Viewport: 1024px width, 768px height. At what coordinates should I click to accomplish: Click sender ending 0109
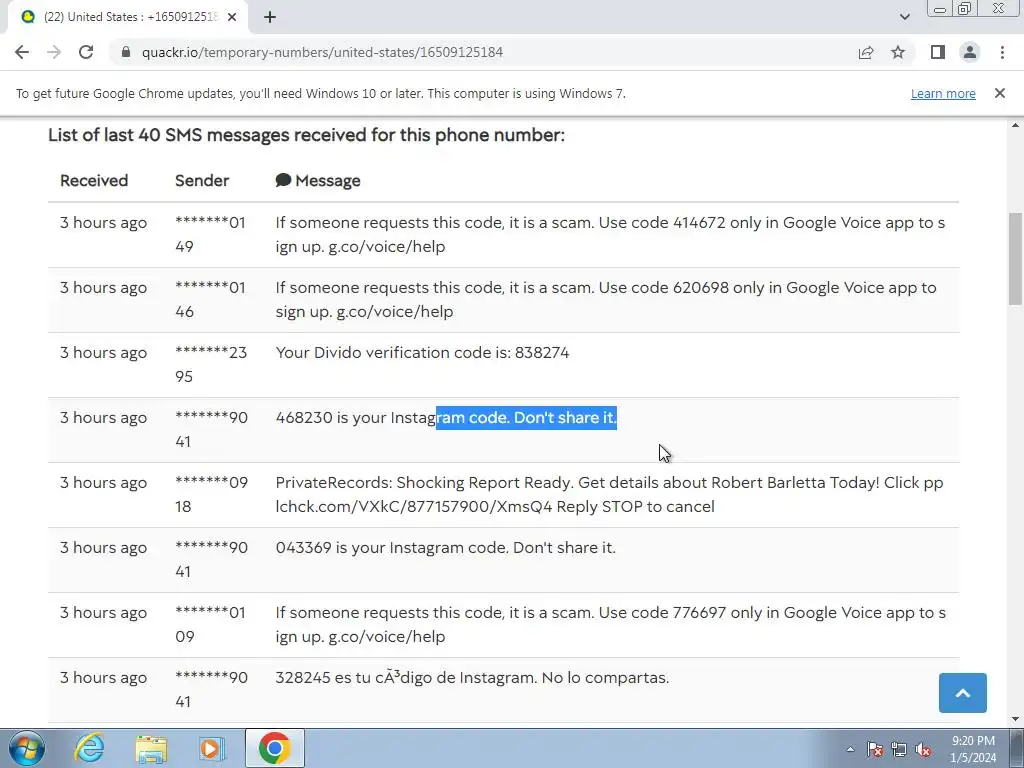tap(210, 625)
